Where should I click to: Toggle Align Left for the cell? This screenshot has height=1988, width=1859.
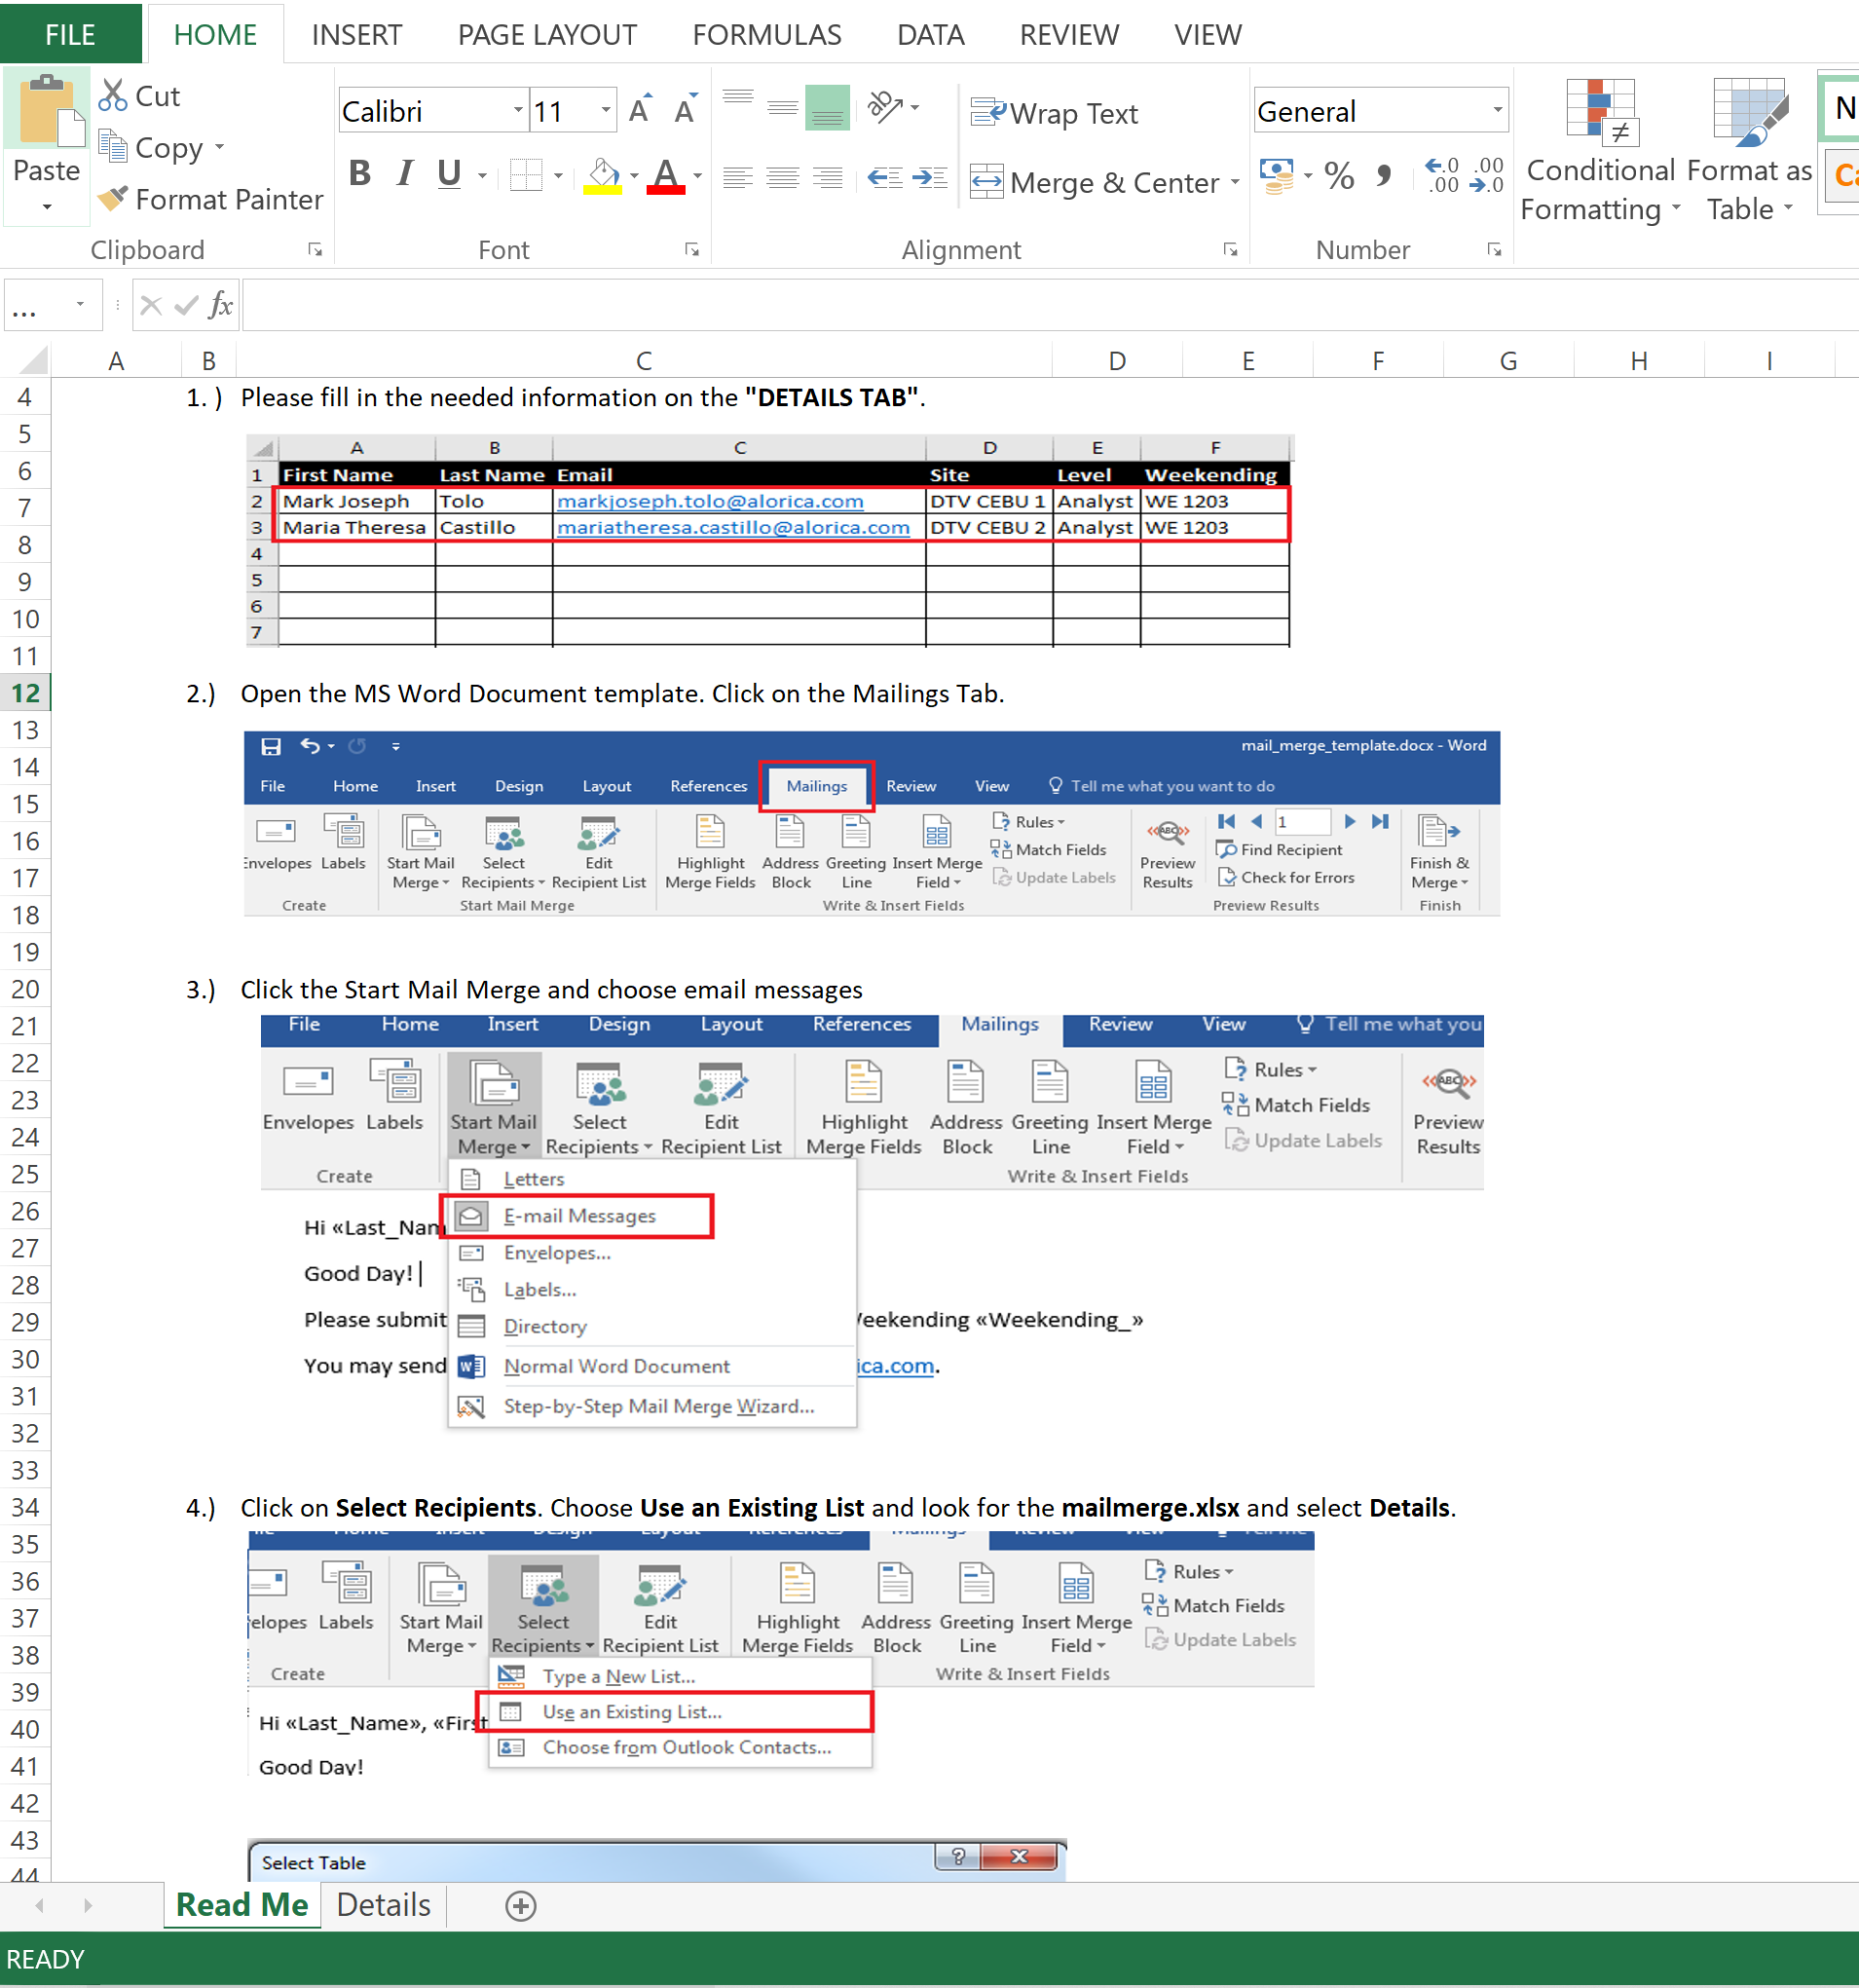[x=738, y=178]
